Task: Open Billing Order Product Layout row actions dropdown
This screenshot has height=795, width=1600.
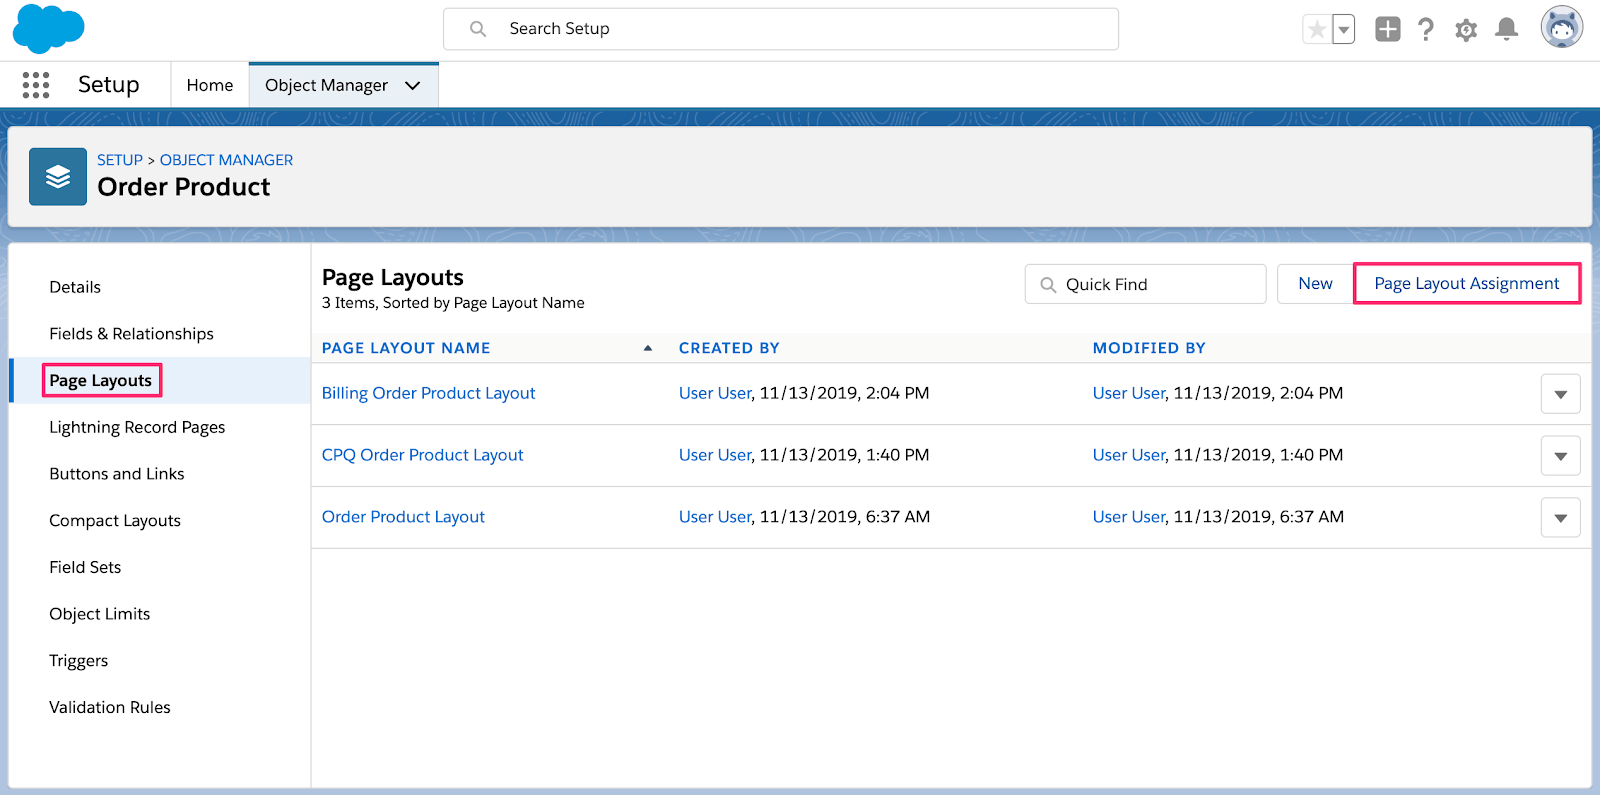Action: coord(1560,394)
